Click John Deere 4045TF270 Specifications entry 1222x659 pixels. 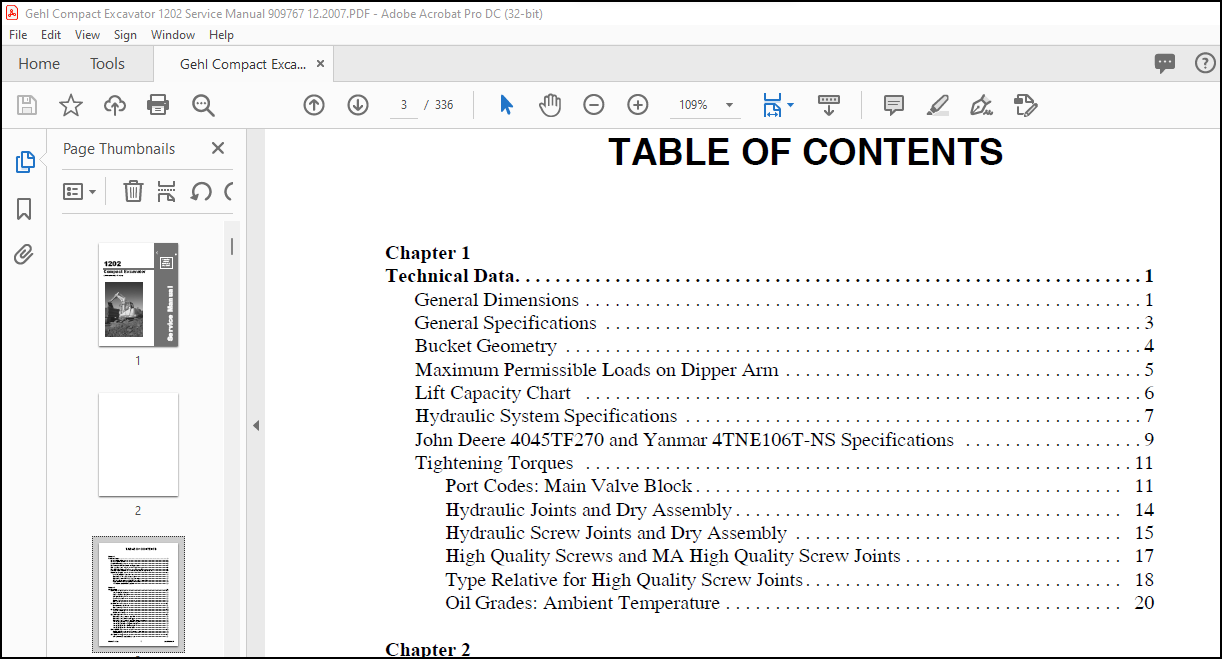784,440
